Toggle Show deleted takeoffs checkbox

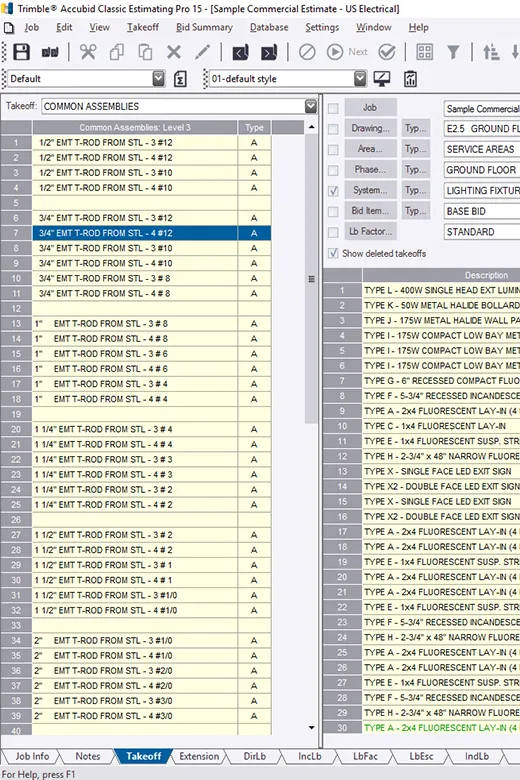[333, 253]
